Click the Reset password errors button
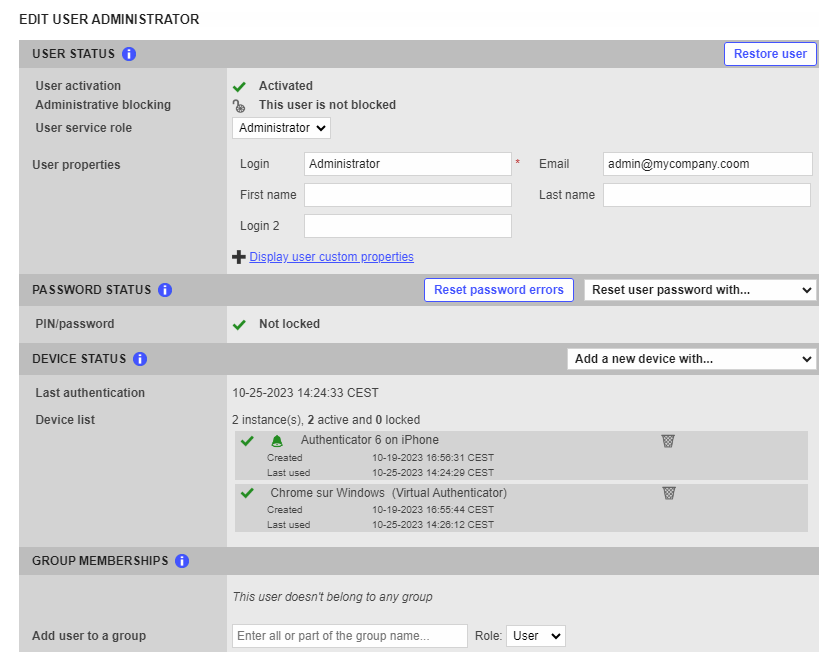This screenshot has width=833, height=652. [x=499, y=290]
